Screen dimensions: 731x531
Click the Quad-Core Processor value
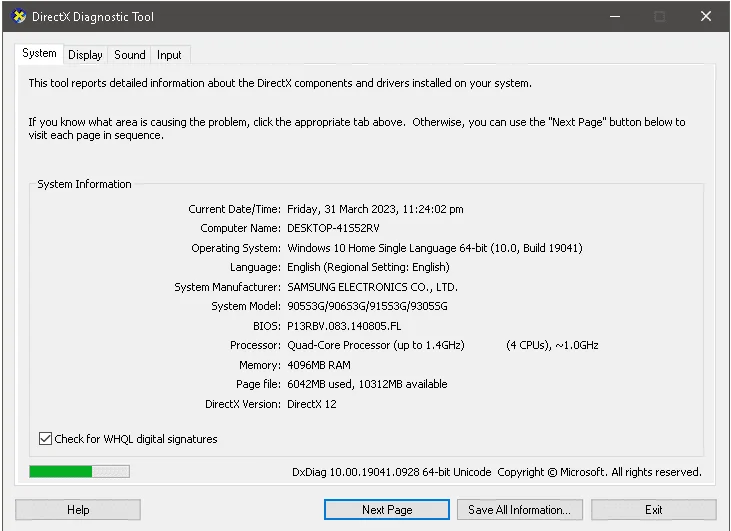(x=376, y=345)
